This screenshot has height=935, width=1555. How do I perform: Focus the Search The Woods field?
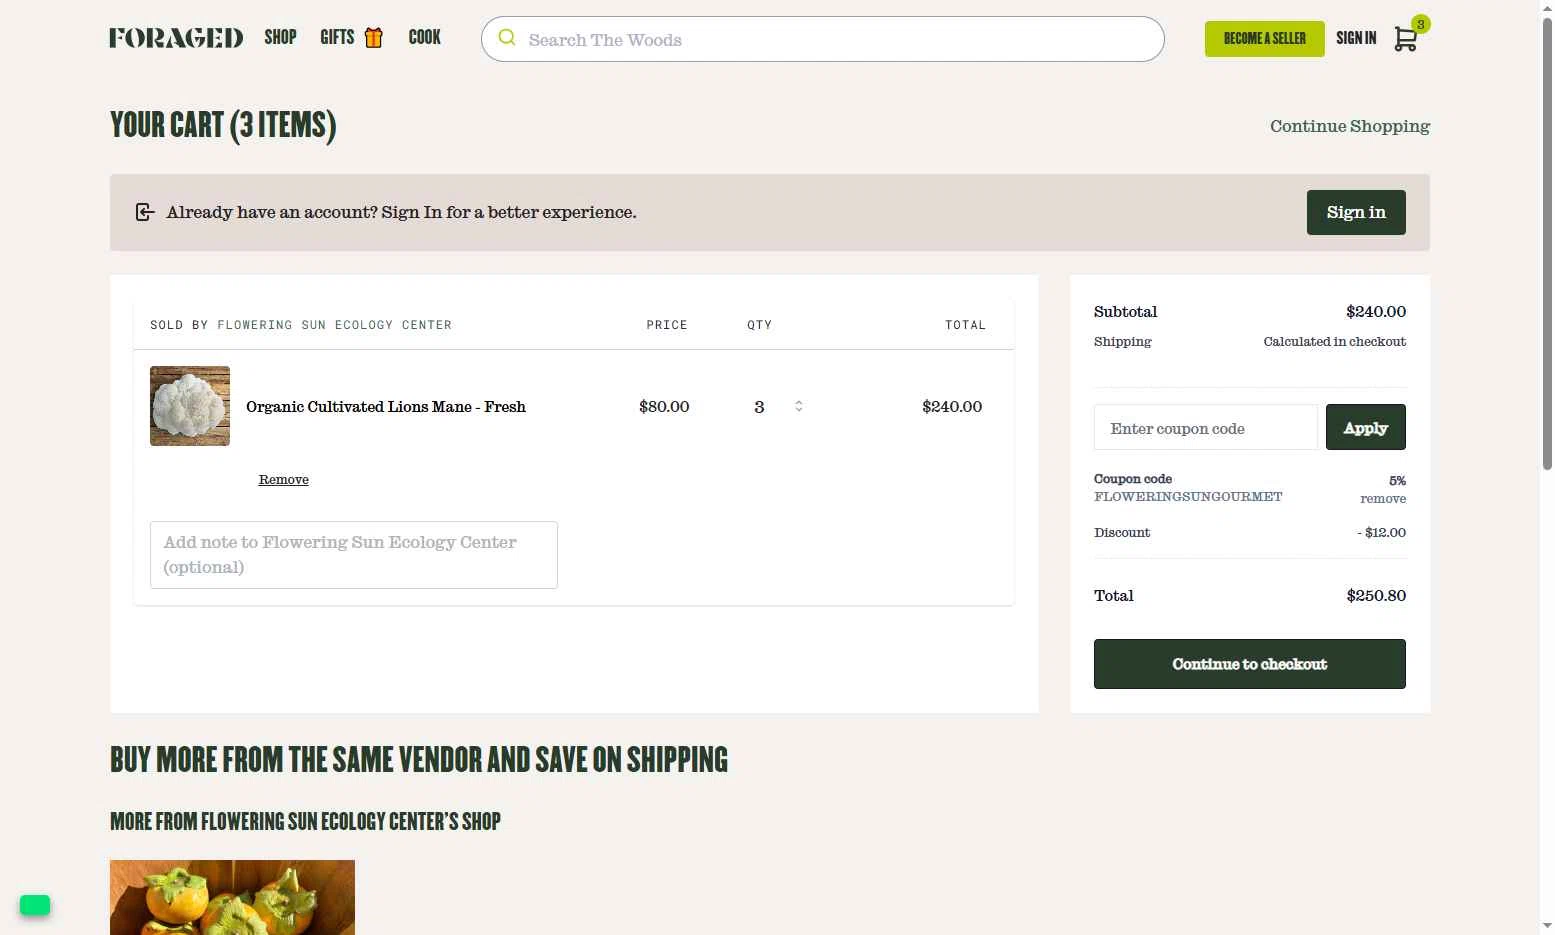[823, 39]
